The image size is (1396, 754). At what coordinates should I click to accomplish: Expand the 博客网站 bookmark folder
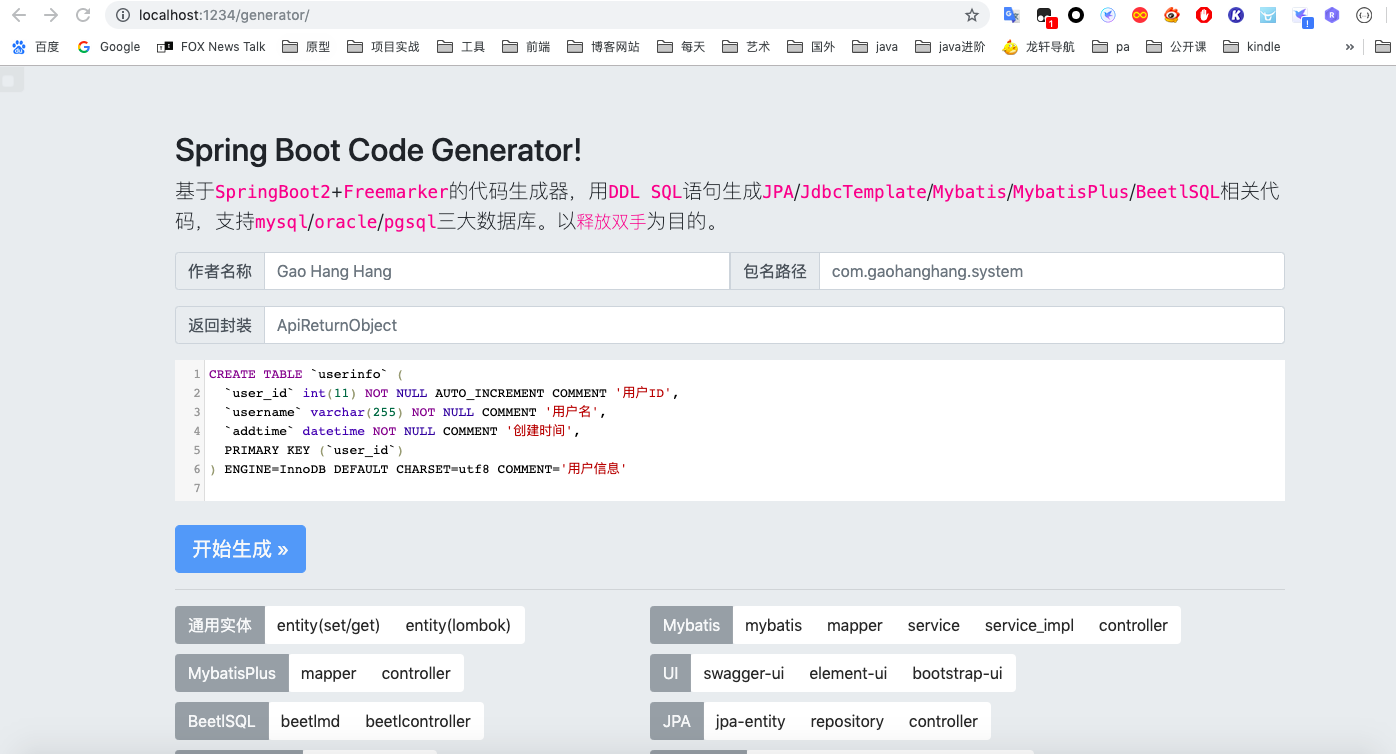pyautogui.click(x=603, y=46)
